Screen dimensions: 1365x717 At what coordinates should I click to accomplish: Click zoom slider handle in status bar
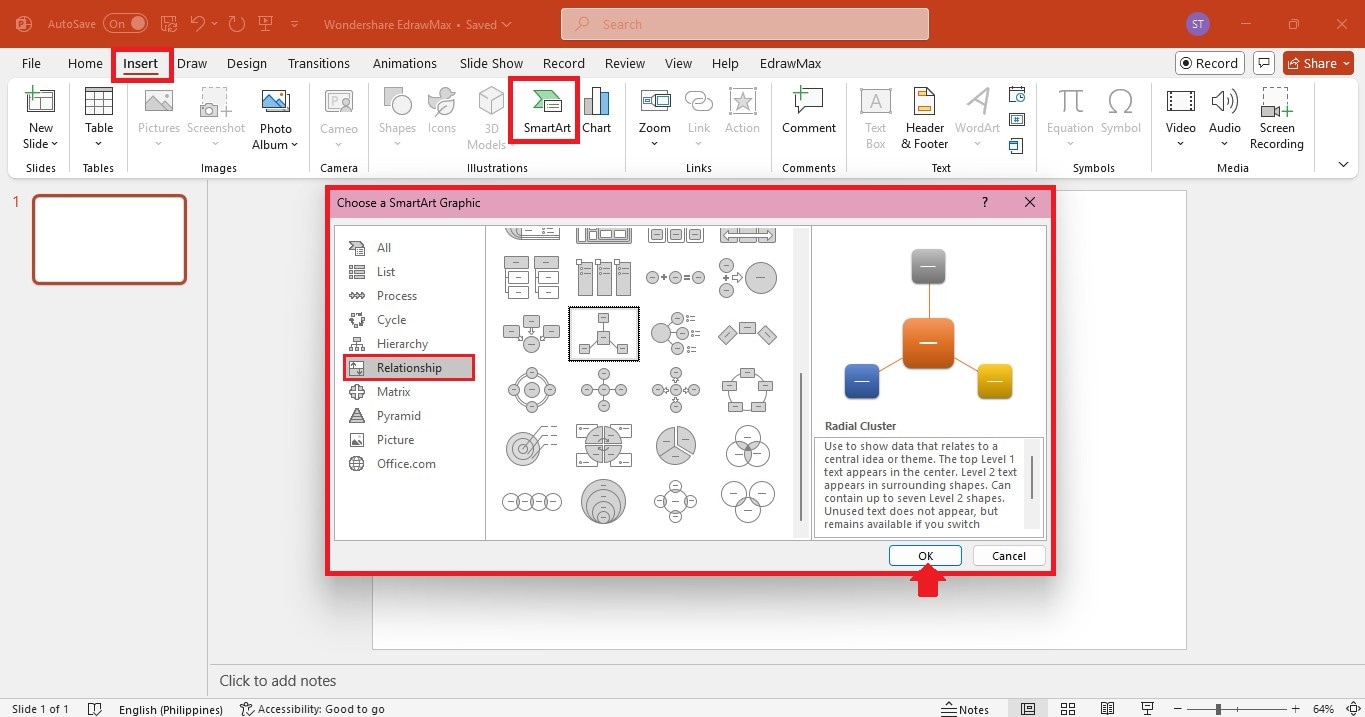pyautogui.click(x=1217, y=709)
